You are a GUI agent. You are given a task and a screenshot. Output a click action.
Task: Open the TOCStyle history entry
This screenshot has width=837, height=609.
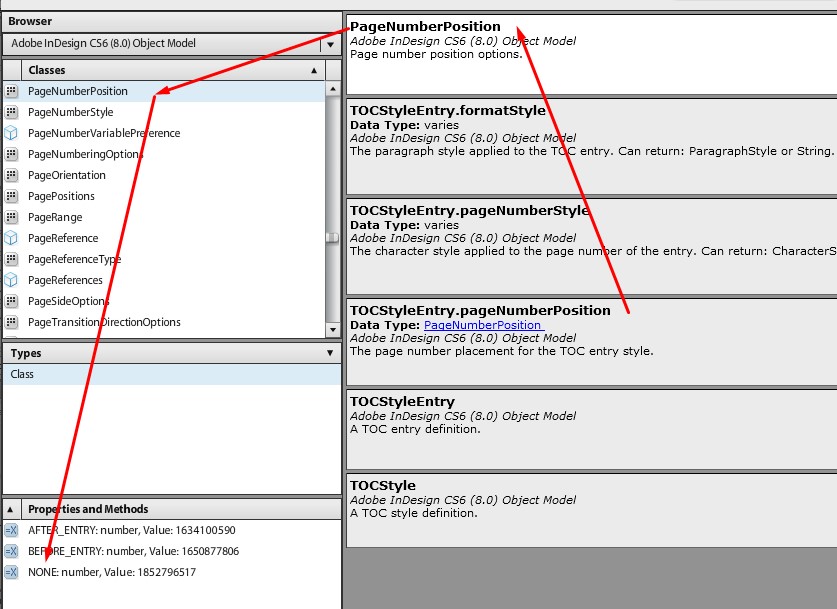[591, 510]
